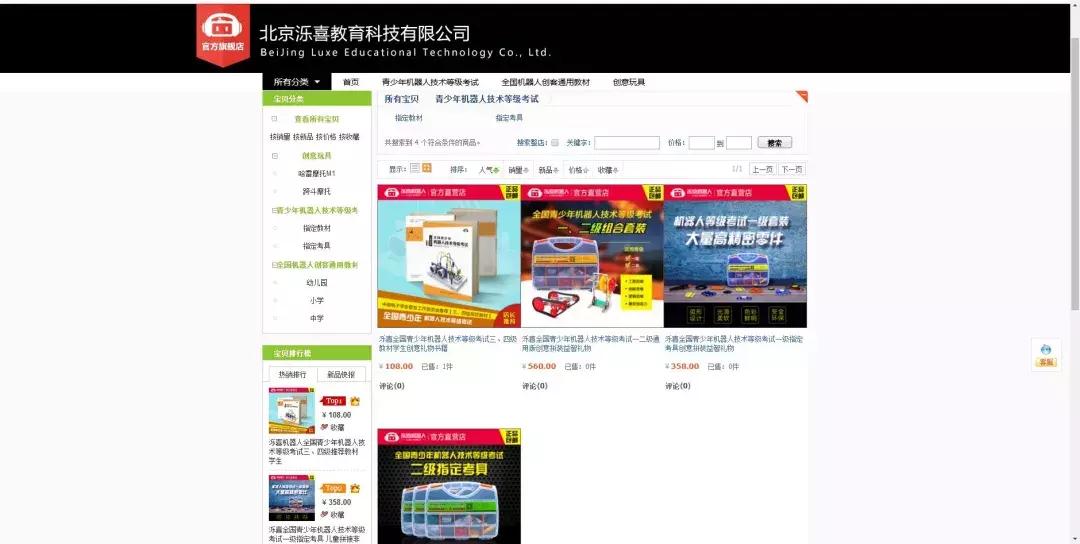
Task: Select the 热销排行 tab
Action: [293, 375]
